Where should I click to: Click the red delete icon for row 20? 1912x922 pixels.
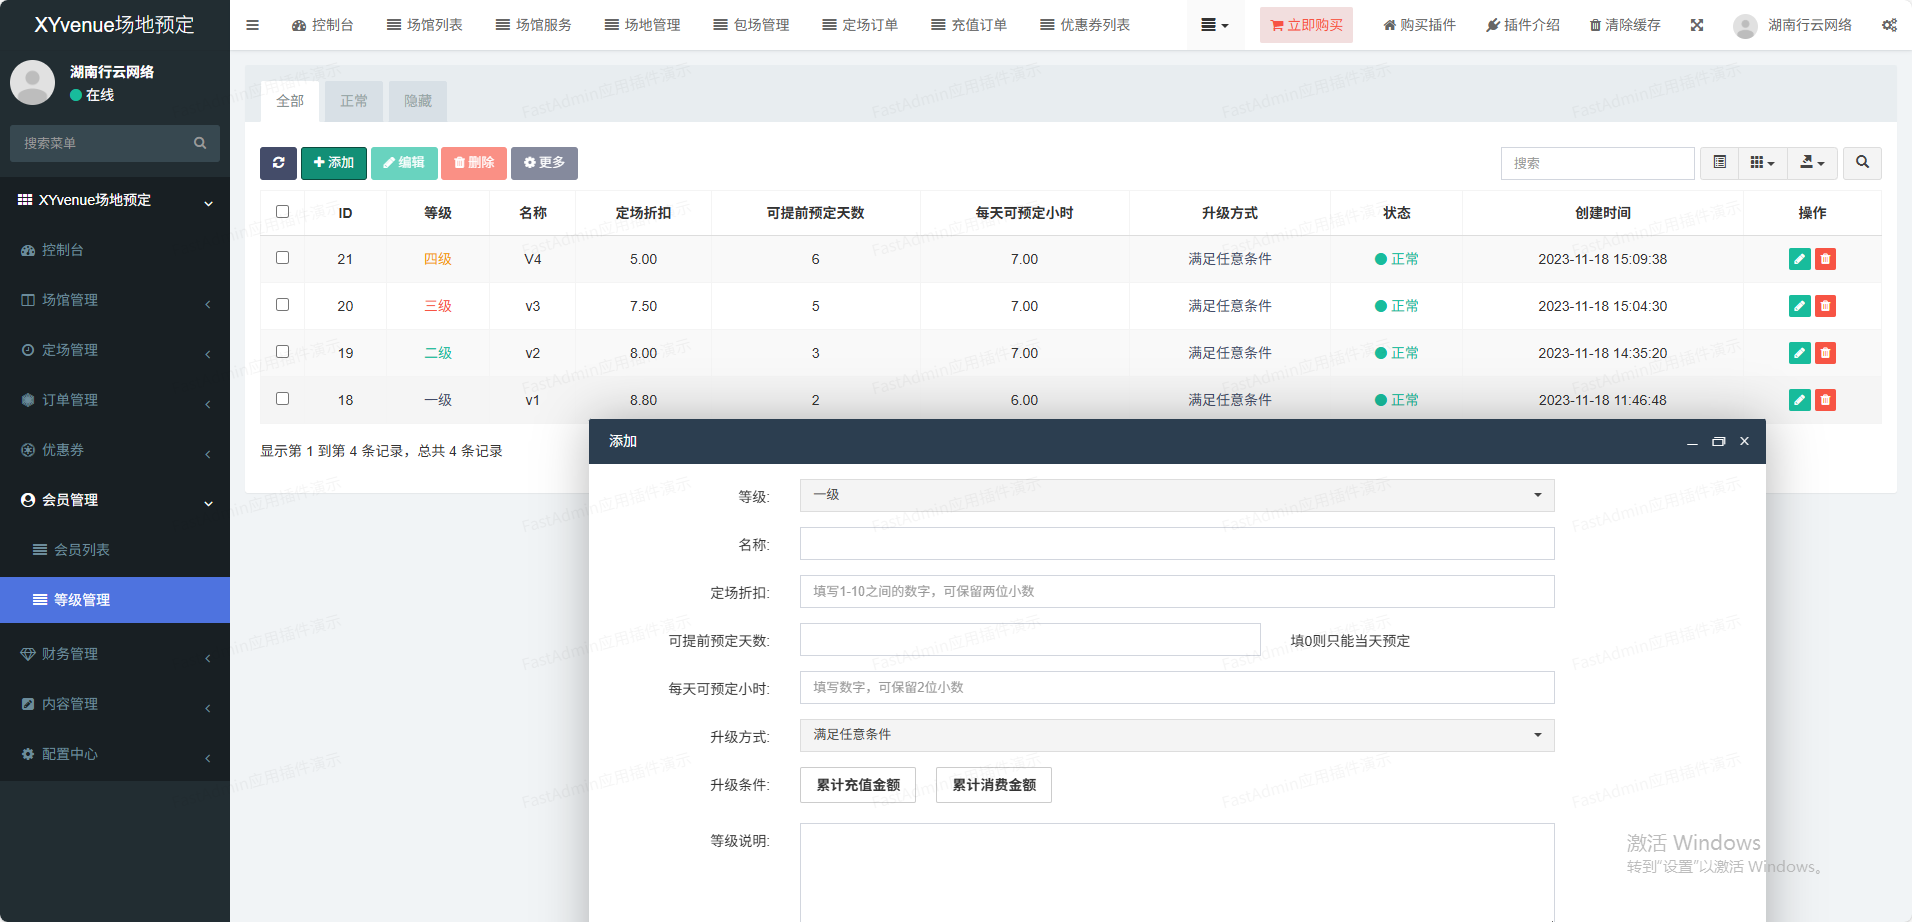click(1825, 306)
